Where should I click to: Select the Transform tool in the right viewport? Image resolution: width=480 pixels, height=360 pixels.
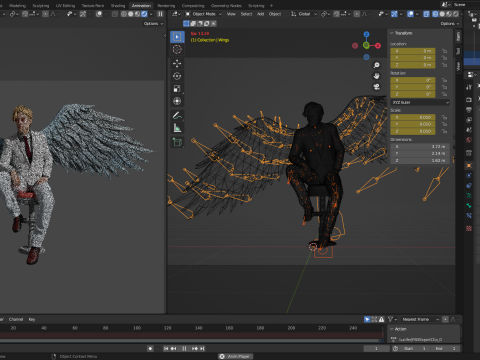177,101
